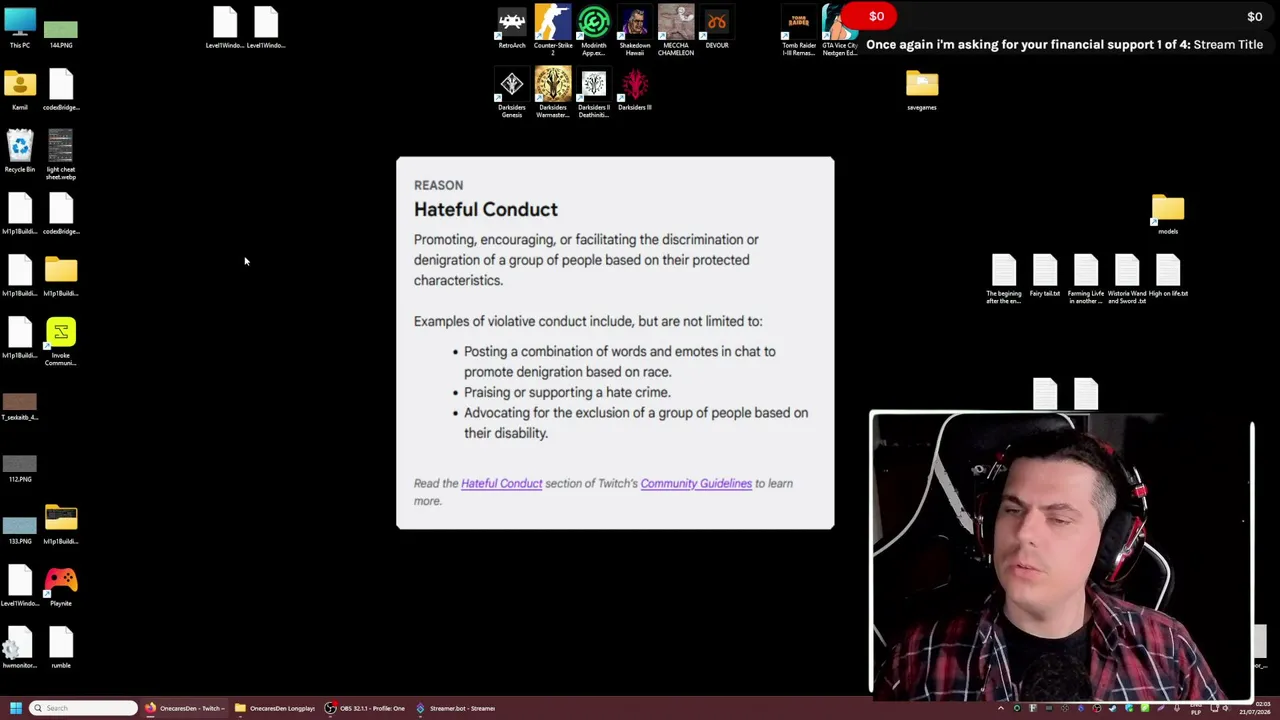The width and height of the screenshot is (1280, 720).
Task: Launch the Playnite shortcut
Action: 61,585
